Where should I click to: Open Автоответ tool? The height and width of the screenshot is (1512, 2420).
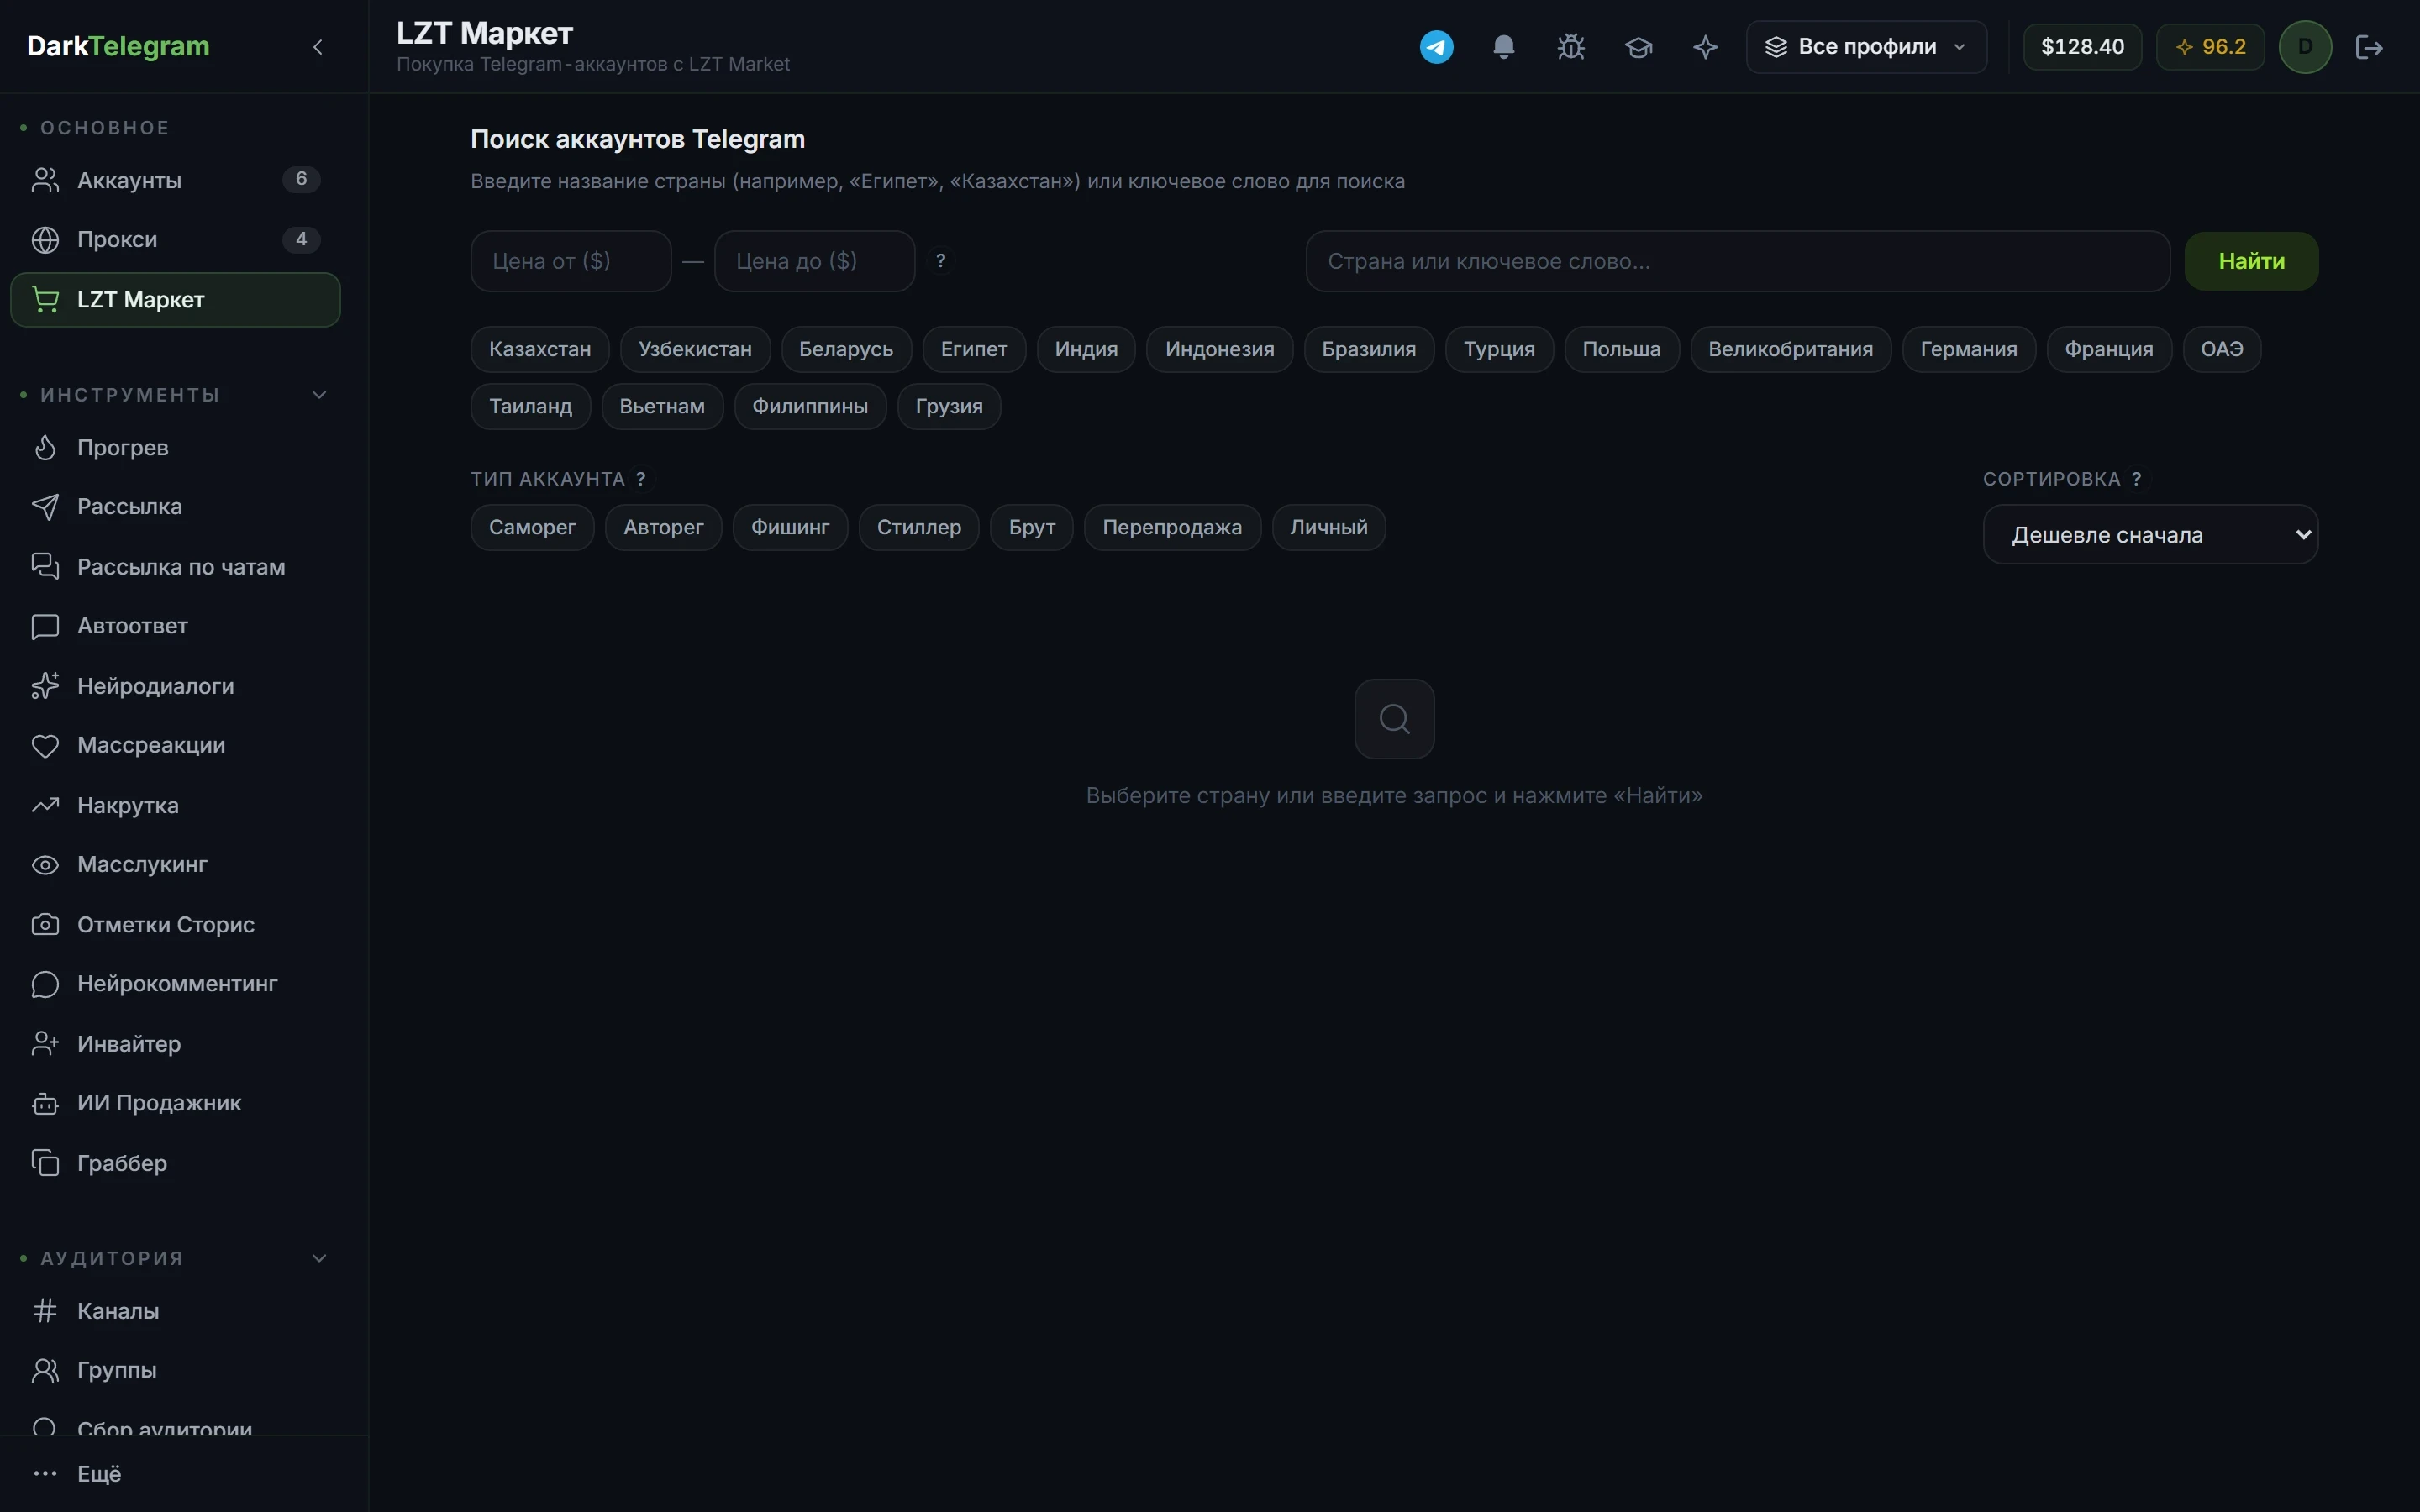click(175, 626)
